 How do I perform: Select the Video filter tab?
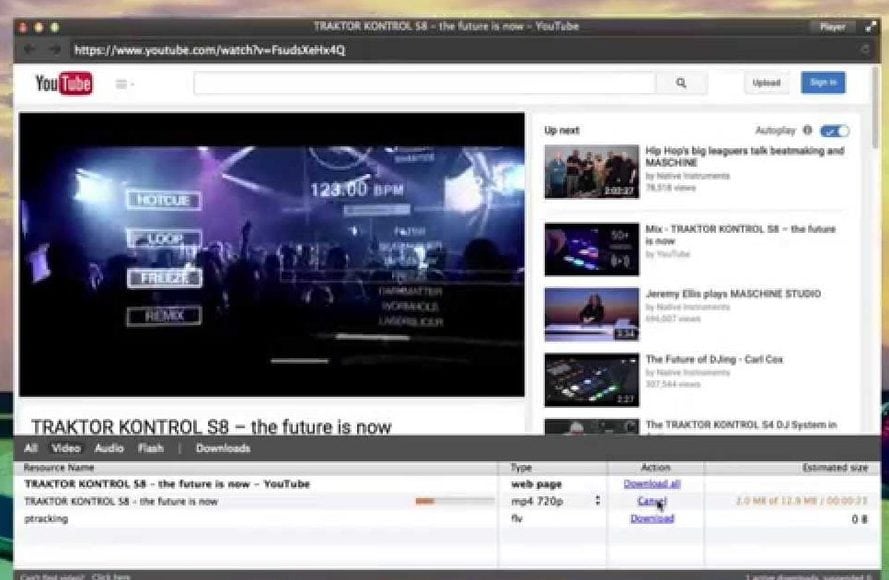click(x=66, y=448)
